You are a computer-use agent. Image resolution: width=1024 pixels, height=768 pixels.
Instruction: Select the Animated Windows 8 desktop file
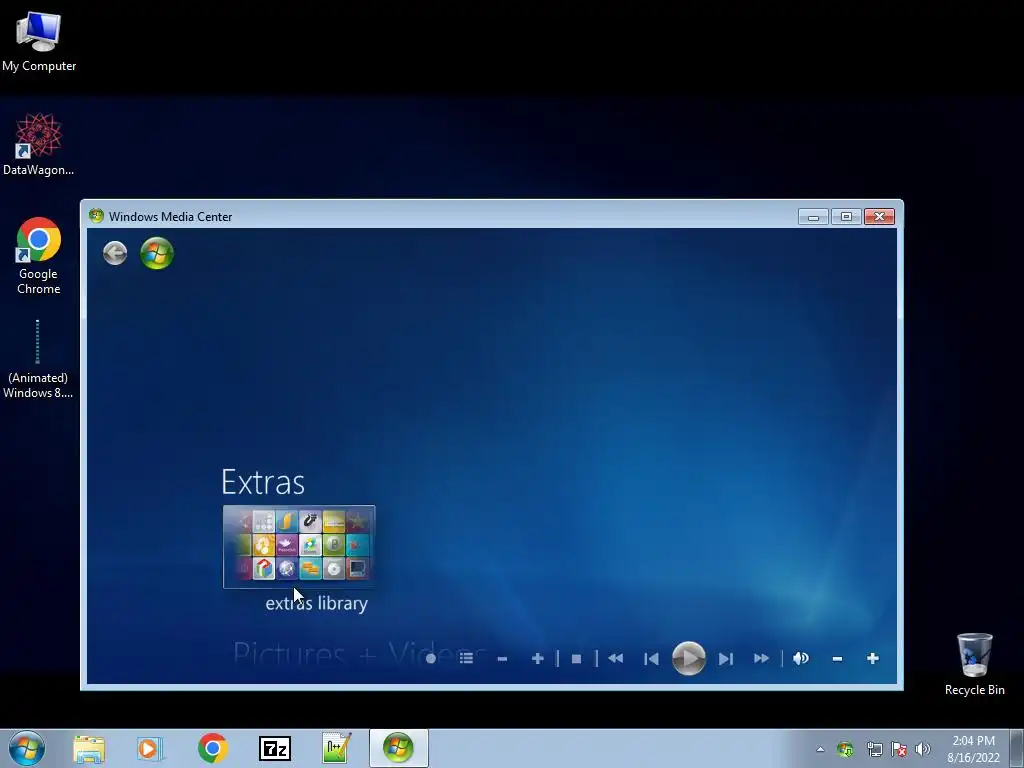(38, 359)
